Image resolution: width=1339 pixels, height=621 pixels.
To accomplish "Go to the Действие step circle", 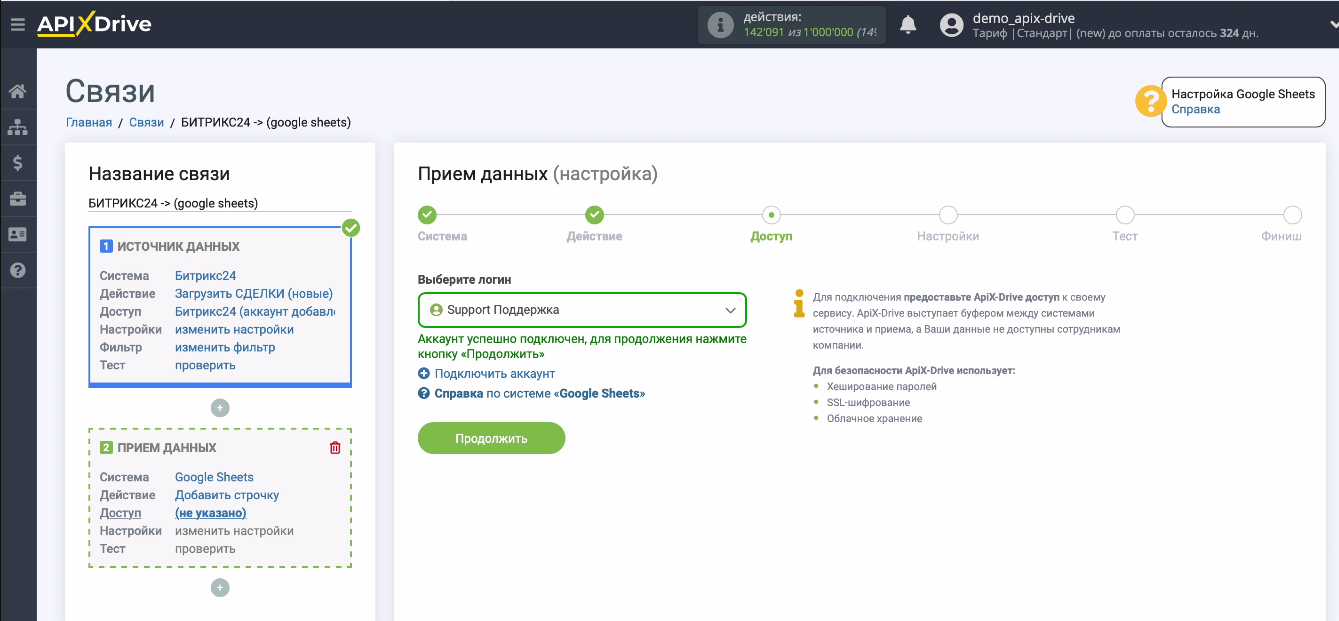I will (x=594, y=215).
